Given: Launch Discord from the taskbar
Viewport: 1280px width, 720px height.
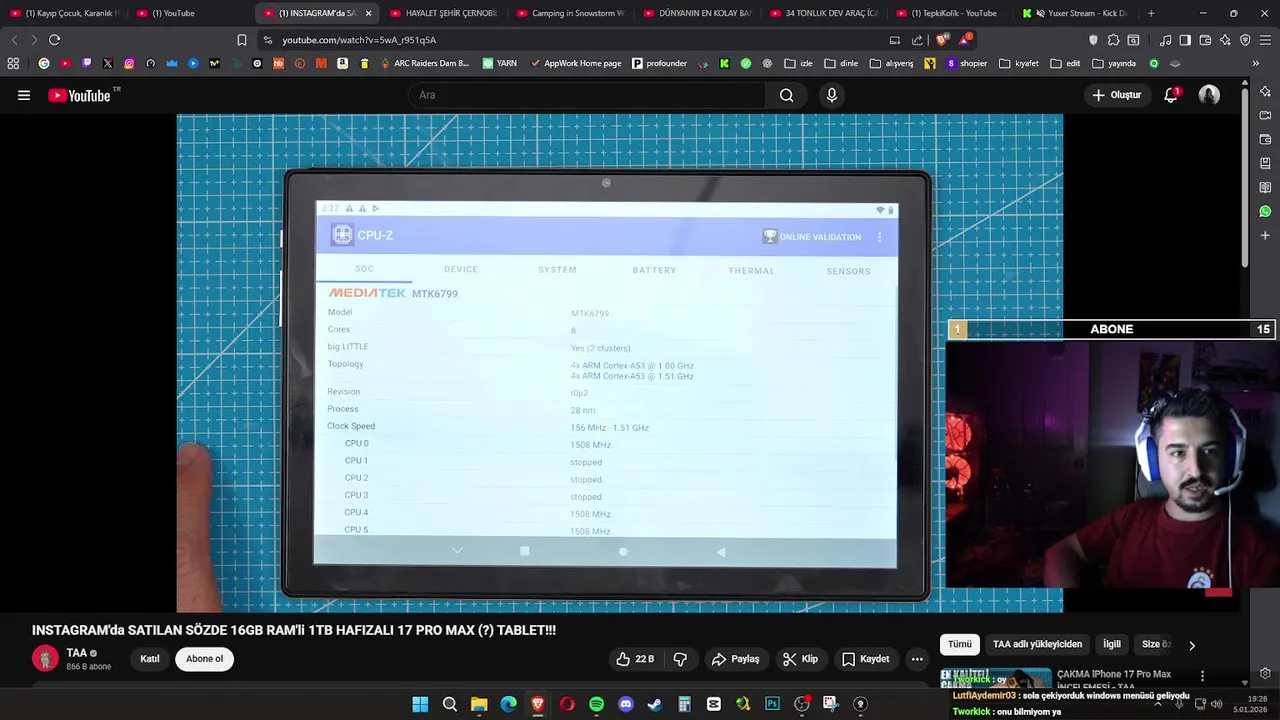Looking at the screenshot, I should (x=625, y=704).
